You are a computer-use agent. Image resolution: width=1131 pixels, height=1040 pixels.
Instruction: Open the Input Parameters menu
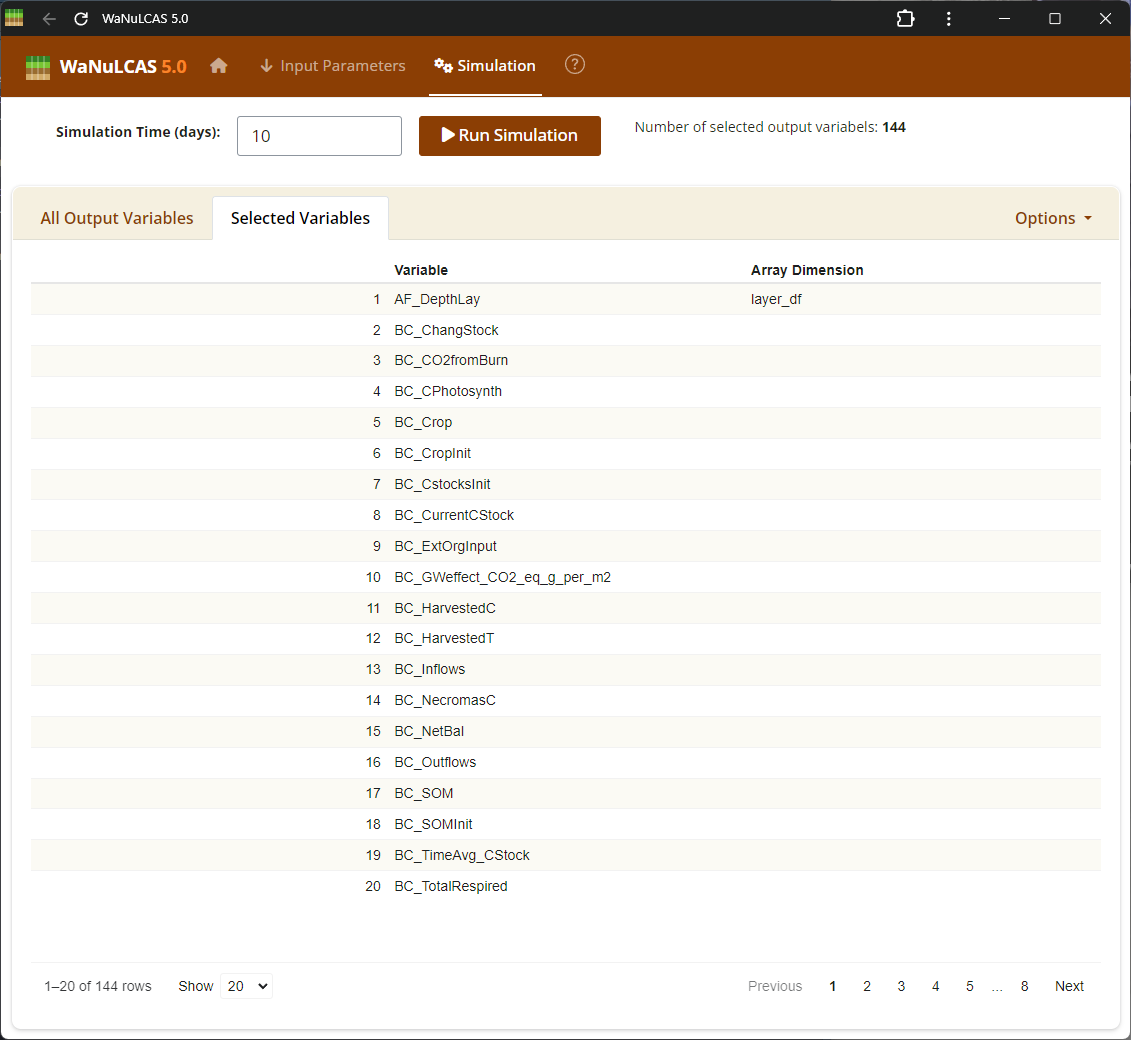pyautogui.click(x=332, y=66)
